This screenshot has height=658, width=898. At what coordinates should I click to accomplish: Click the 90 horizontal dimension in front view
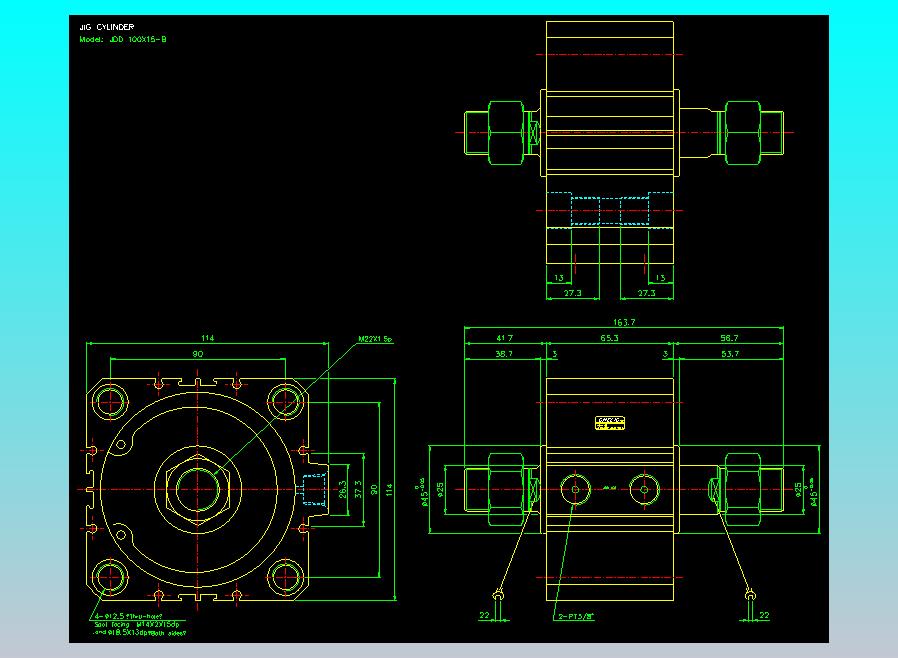click(197, 354)
